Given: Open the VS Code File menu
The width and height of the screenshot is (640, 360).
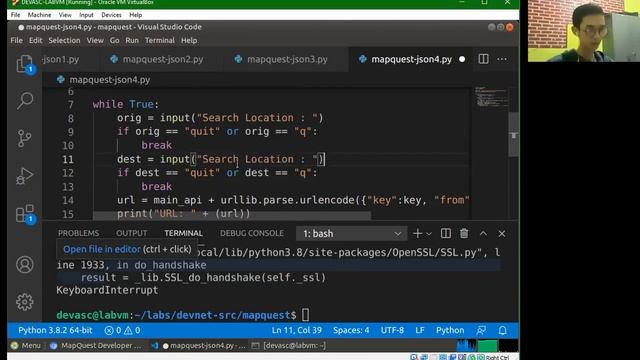Looking at the screenshot, I should tap(16, 40).
